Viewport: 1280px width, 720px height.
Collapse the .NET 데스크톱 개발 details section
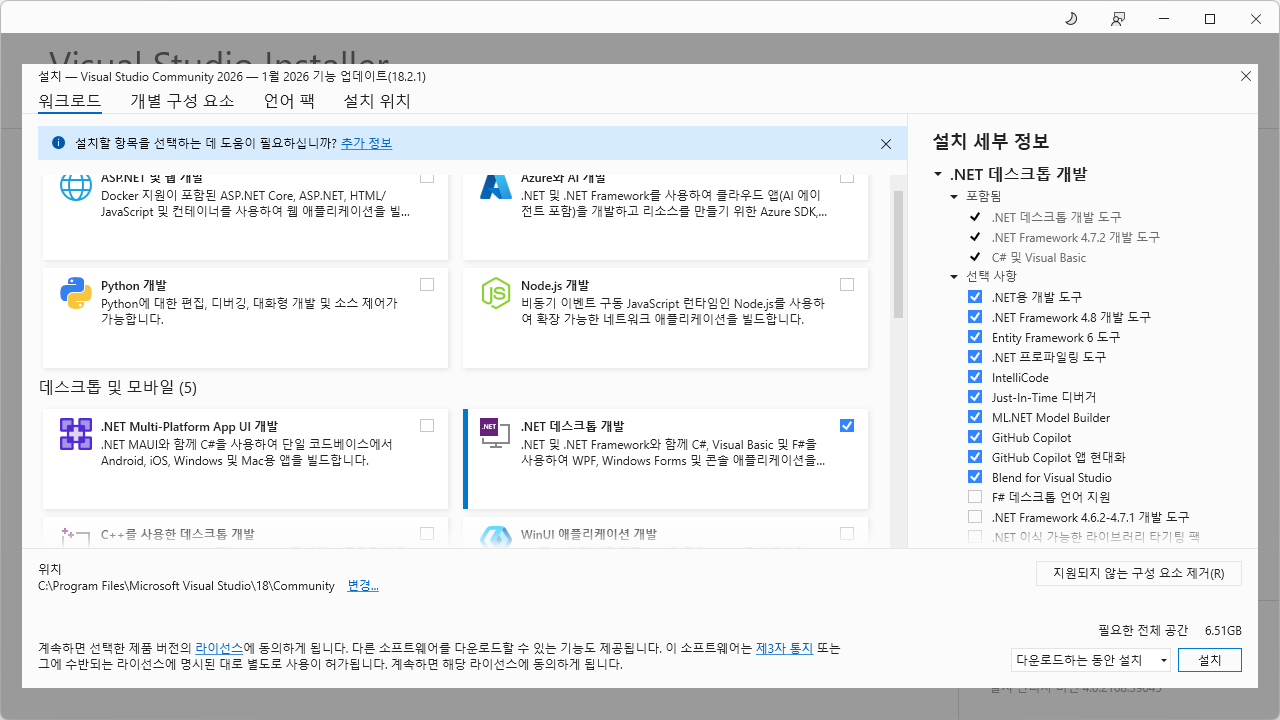(x=938, y=174)
